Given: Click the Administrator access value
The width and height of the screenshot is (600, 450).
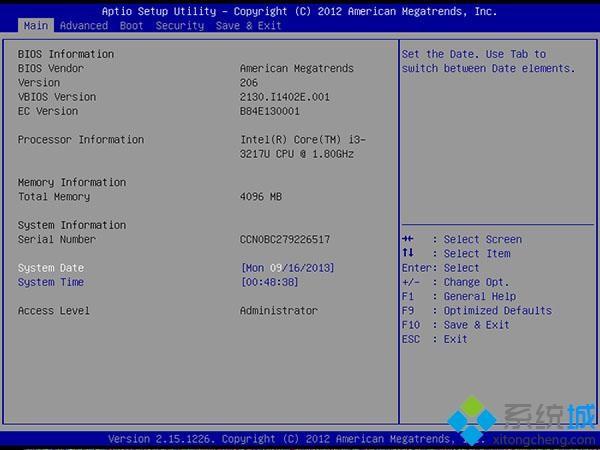Looking at the screenshot, I should (x=279, y=311).
